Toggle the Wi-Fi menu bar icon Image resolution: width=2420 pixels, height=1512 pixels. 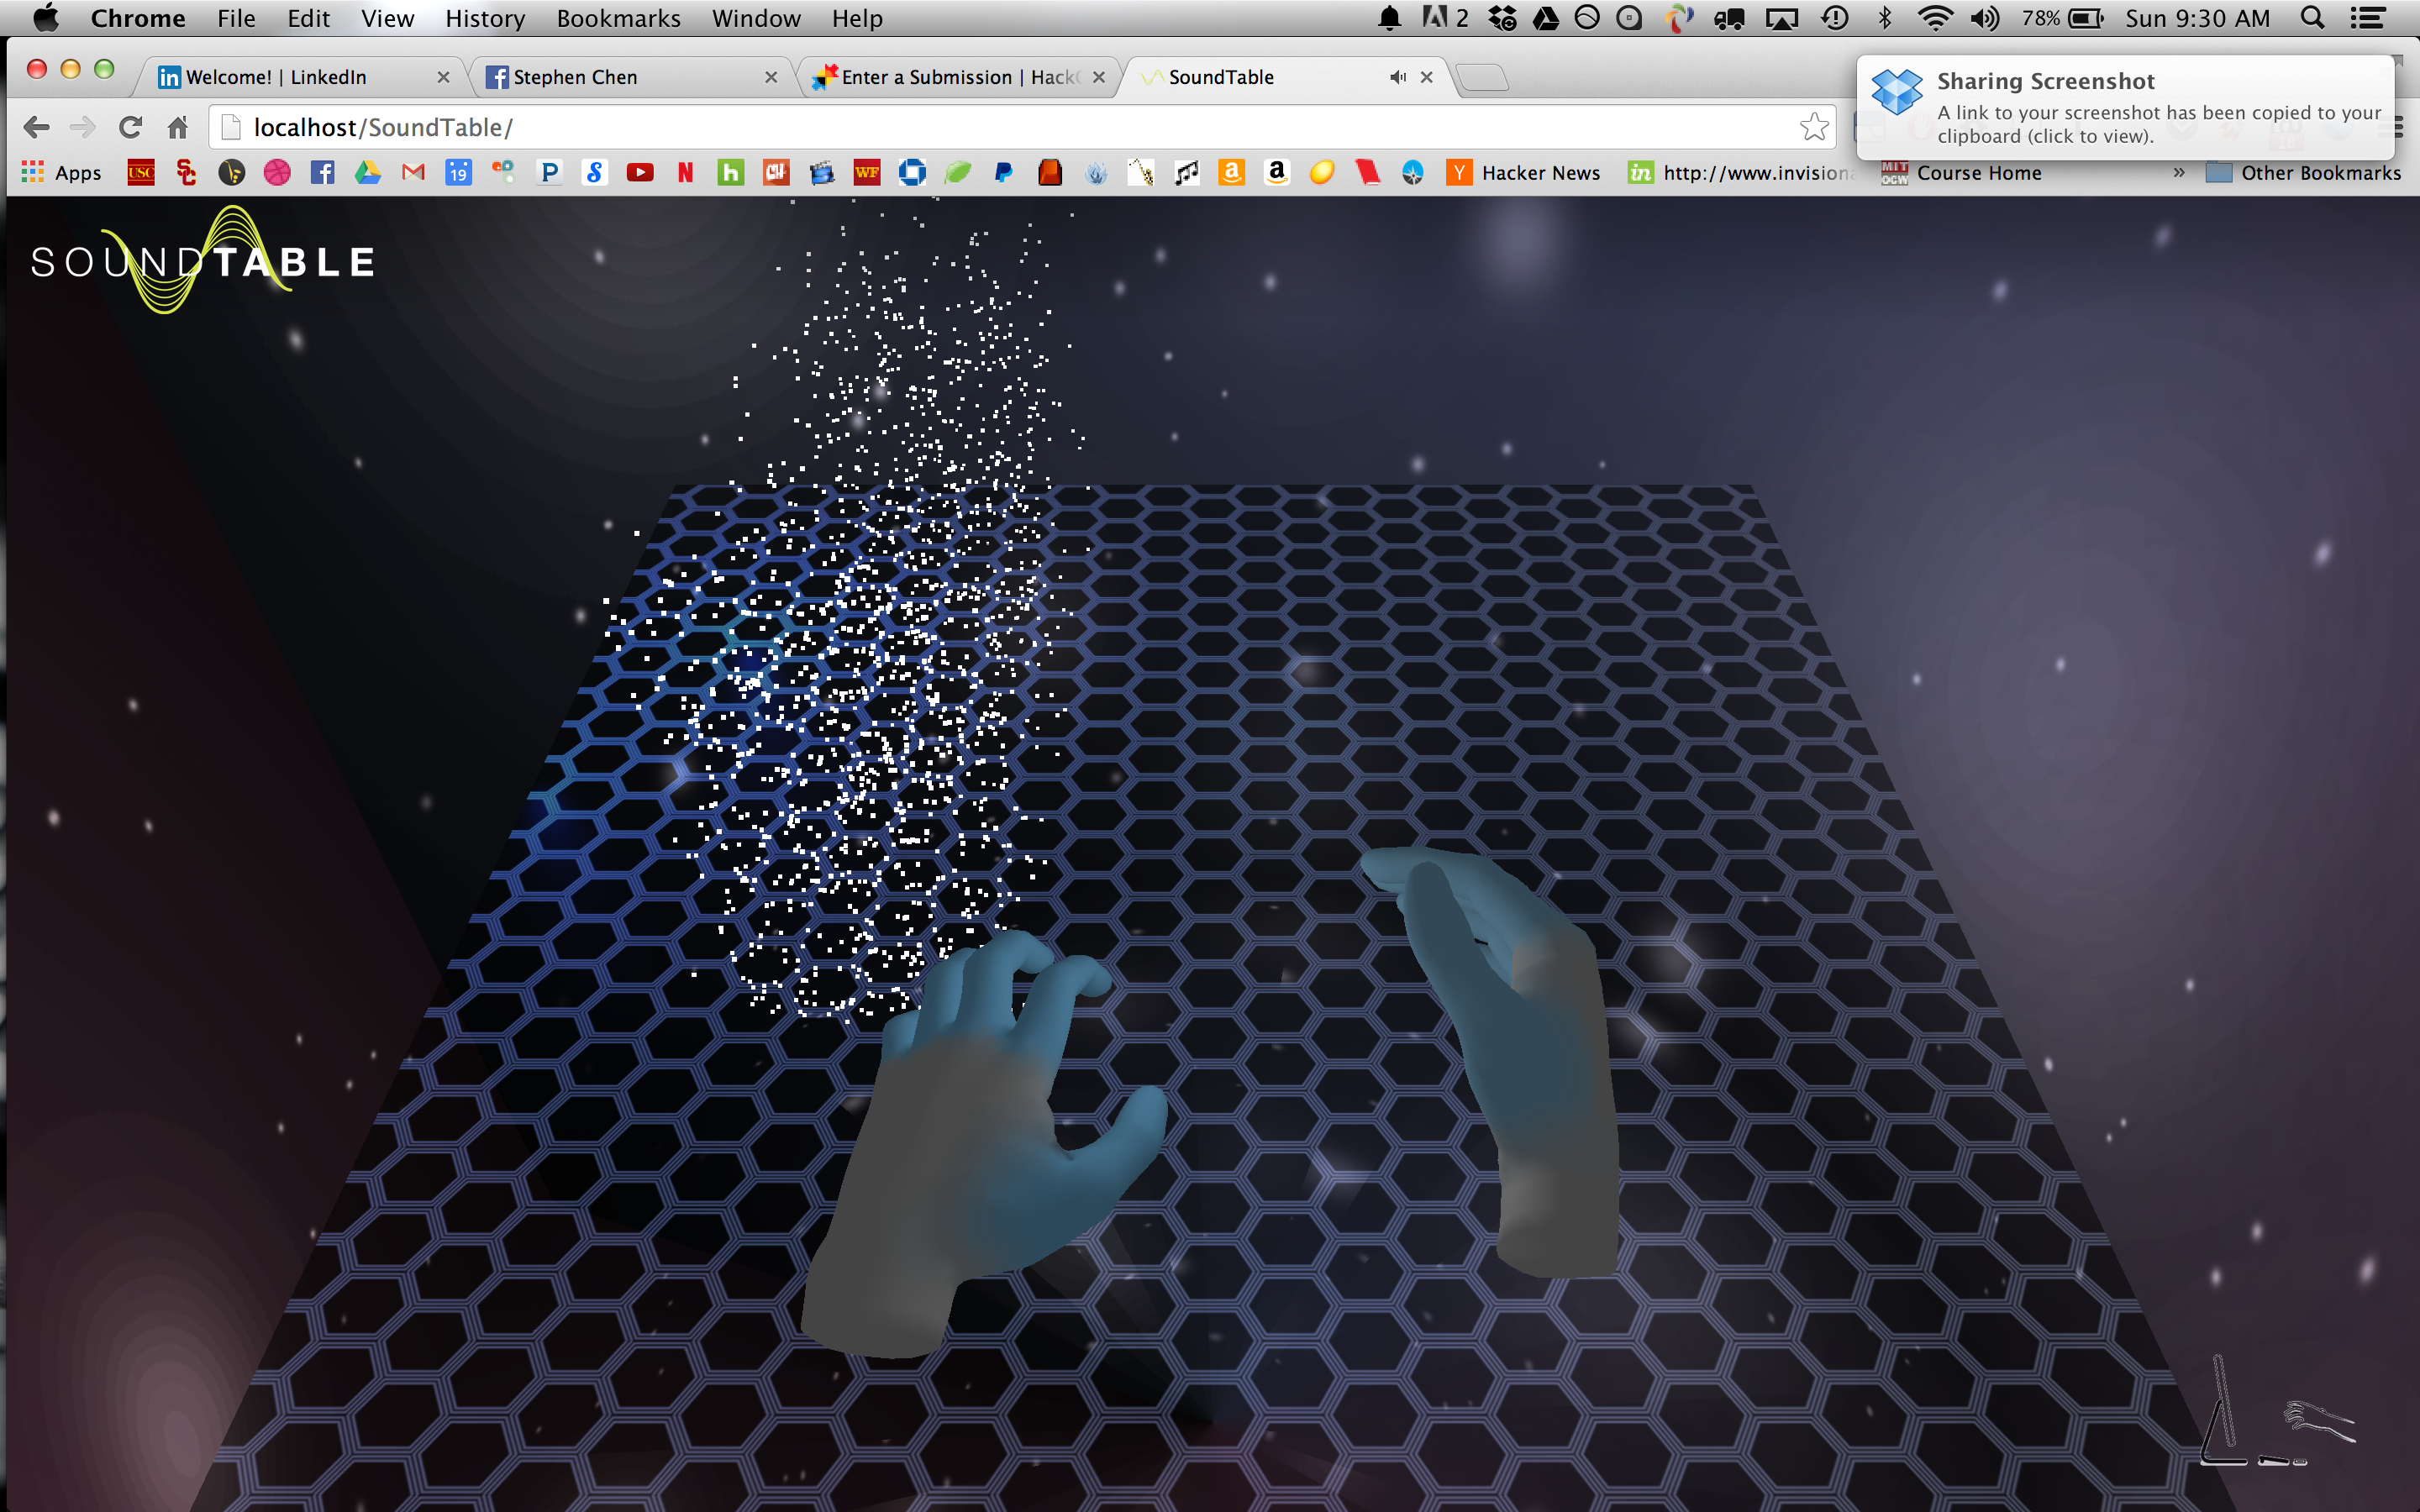click(x=1936, y=18)
